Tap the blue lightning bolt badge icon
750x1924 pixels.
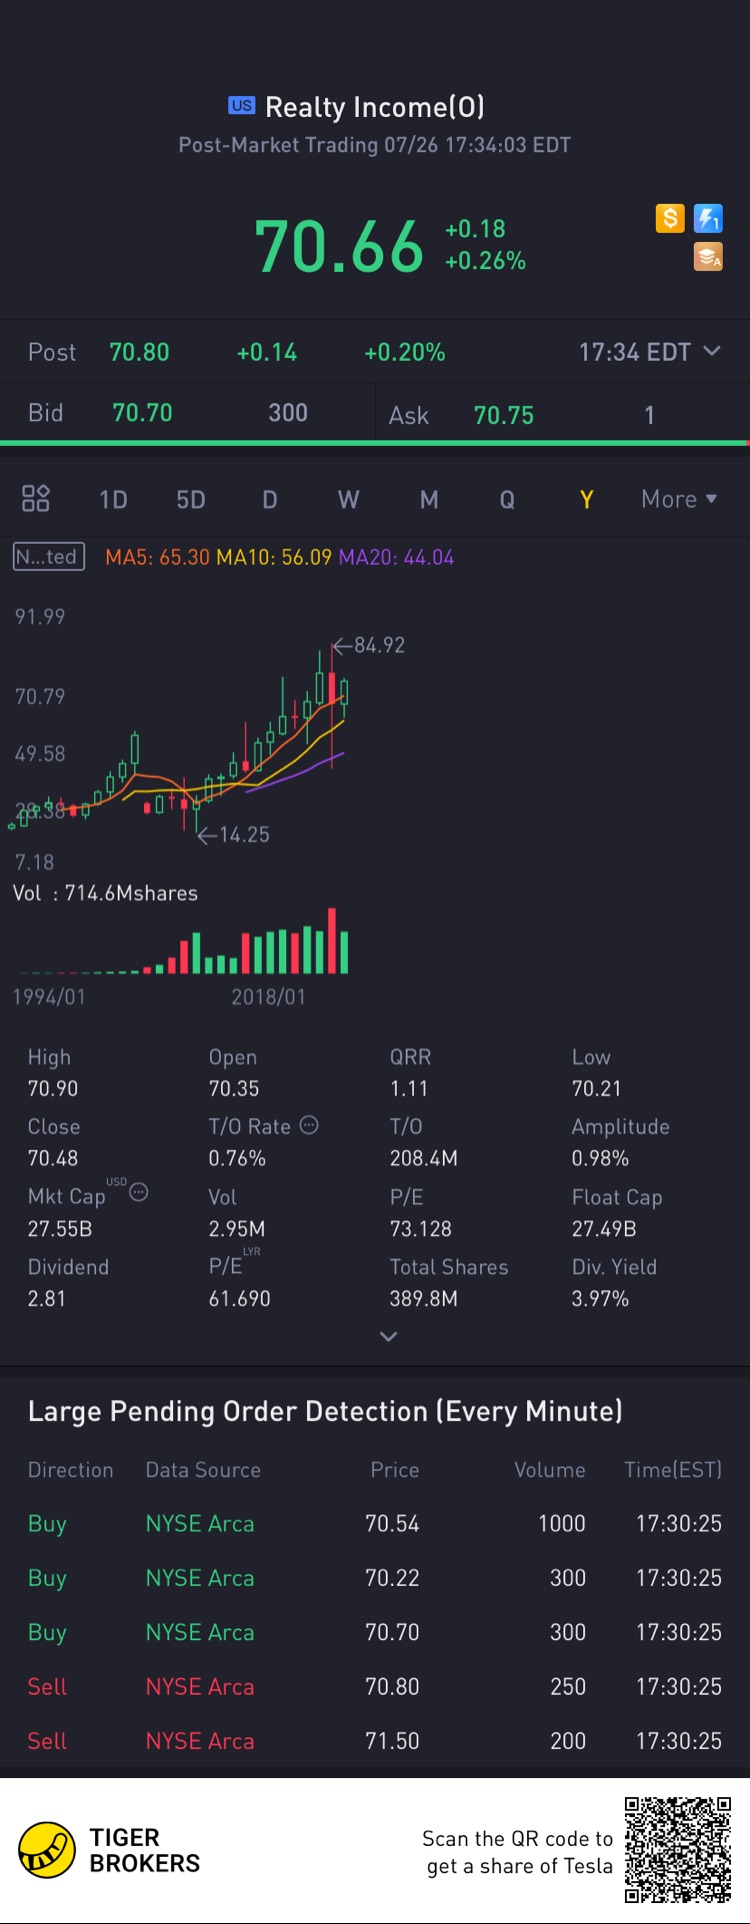[708, 218]
